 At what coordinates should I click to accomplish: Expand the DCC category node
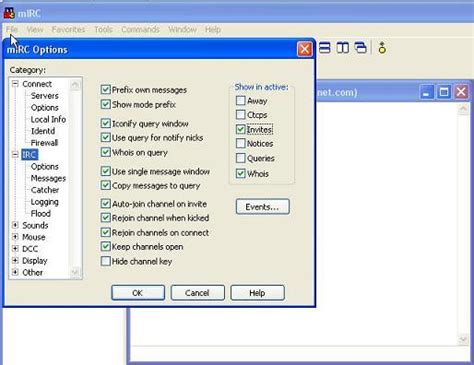pos(15,249)
